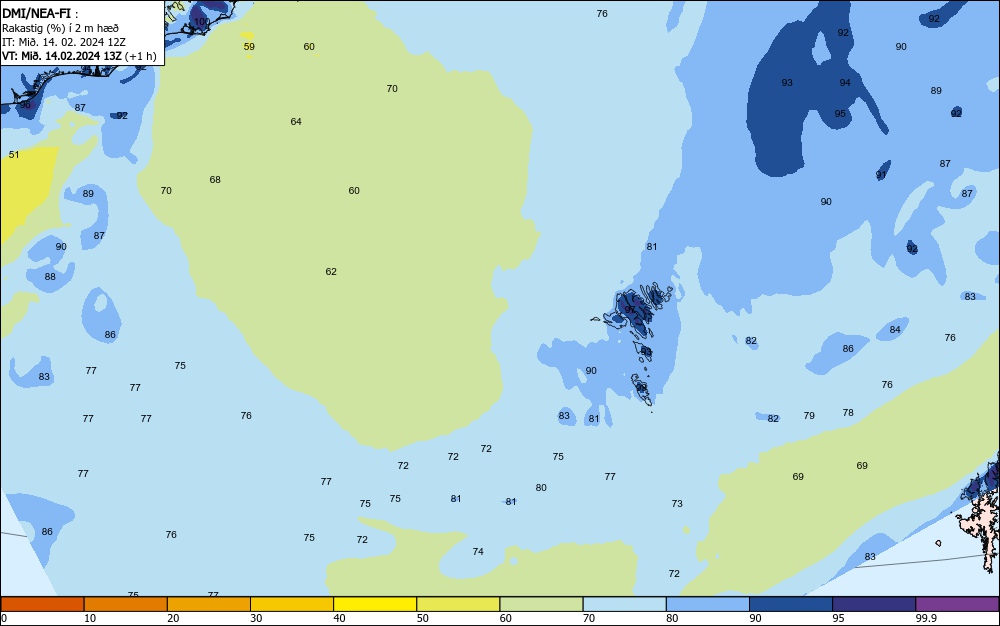Click the 90–95 dark blue legend swatch
The height and width of the screenshot is (626, 1000).
point(791,604)
